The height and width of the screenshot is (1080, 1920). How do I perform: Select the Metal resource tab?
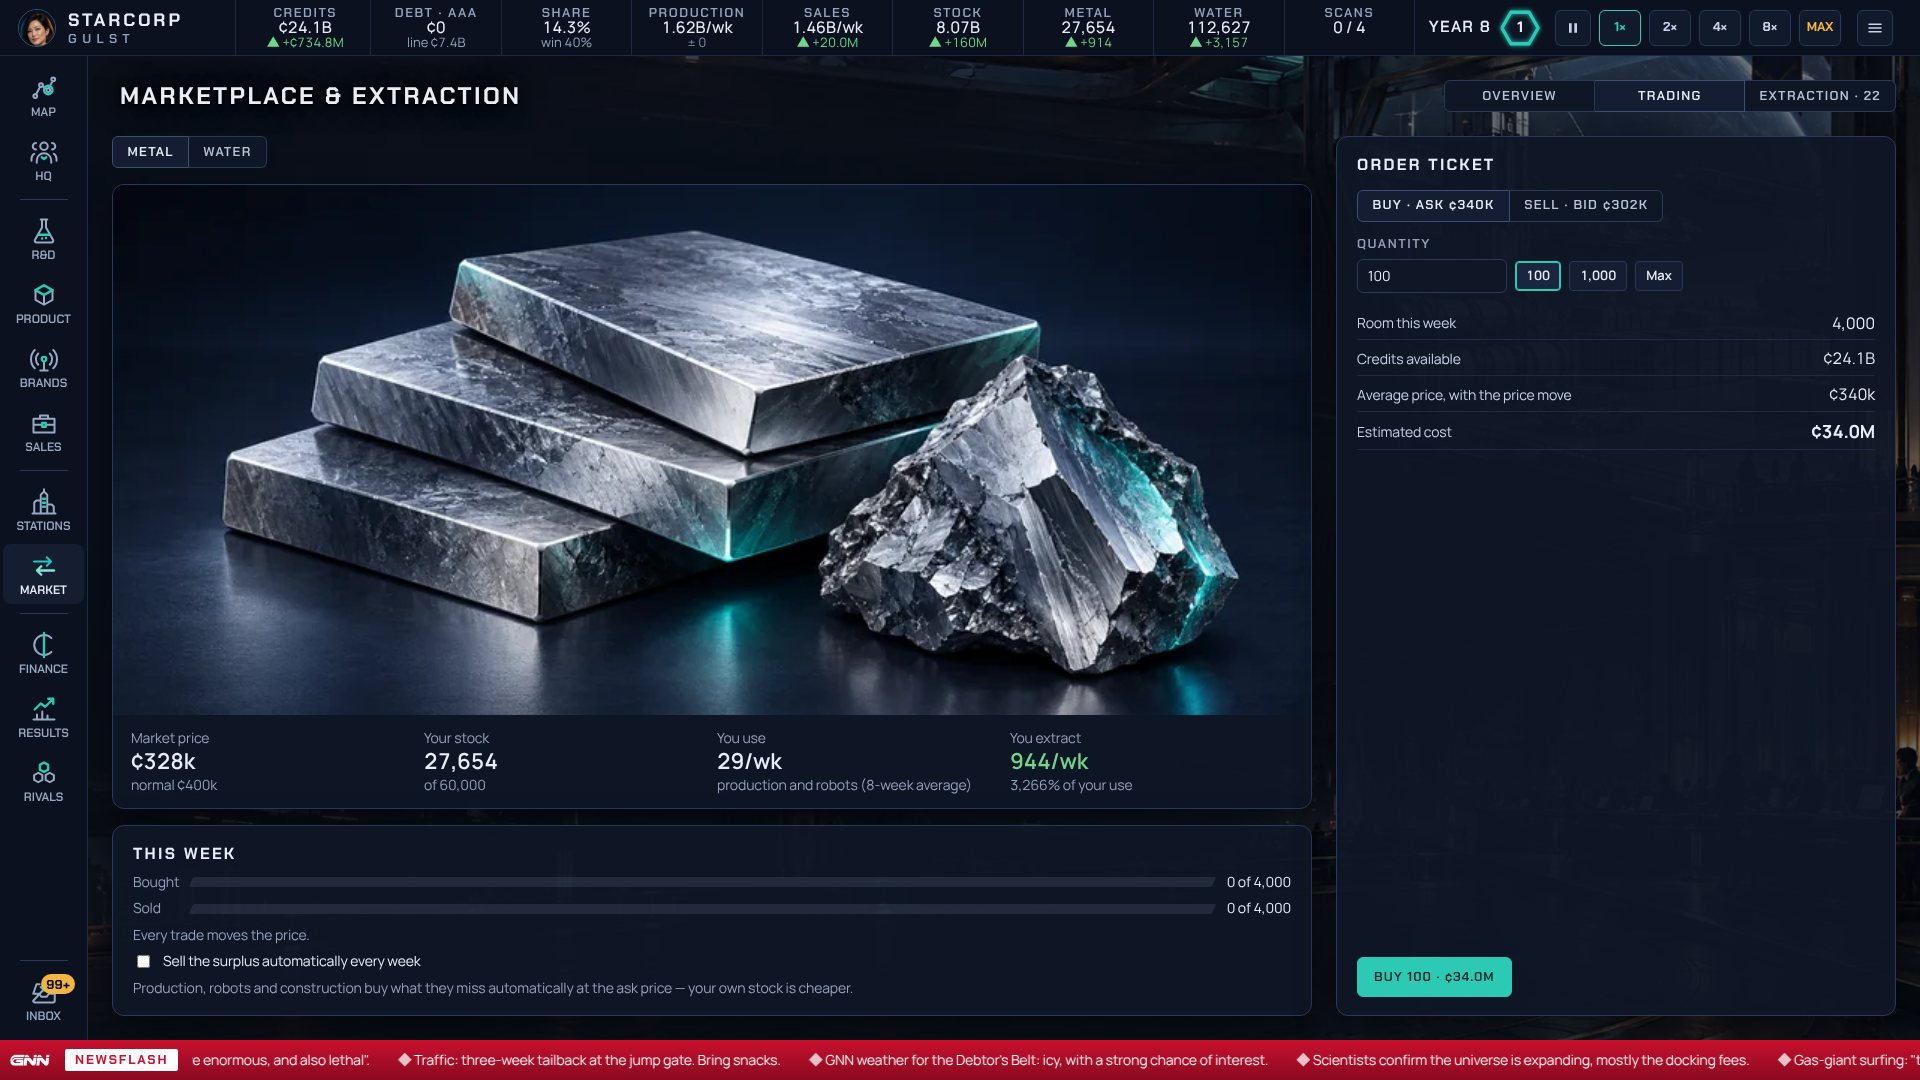(150, 152)
